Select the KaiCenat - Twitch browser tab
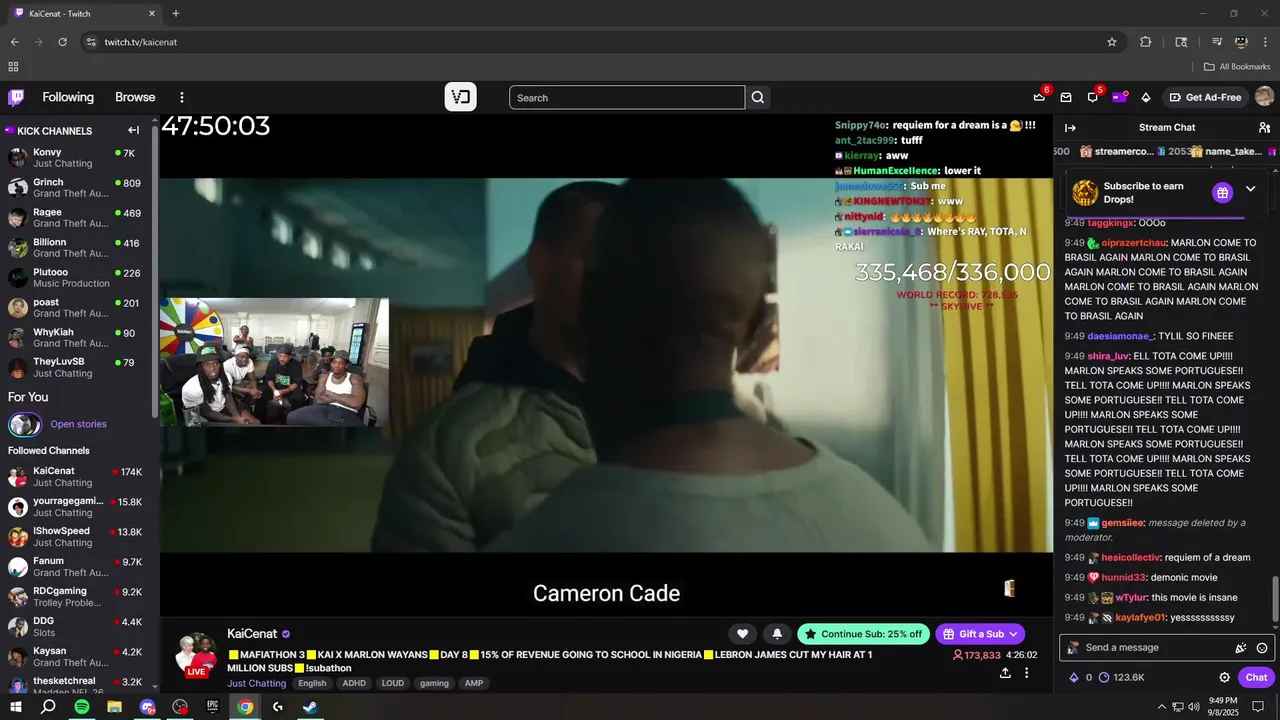The height and width of the screenshot is (720, 1280). click(x=85, y=13)
